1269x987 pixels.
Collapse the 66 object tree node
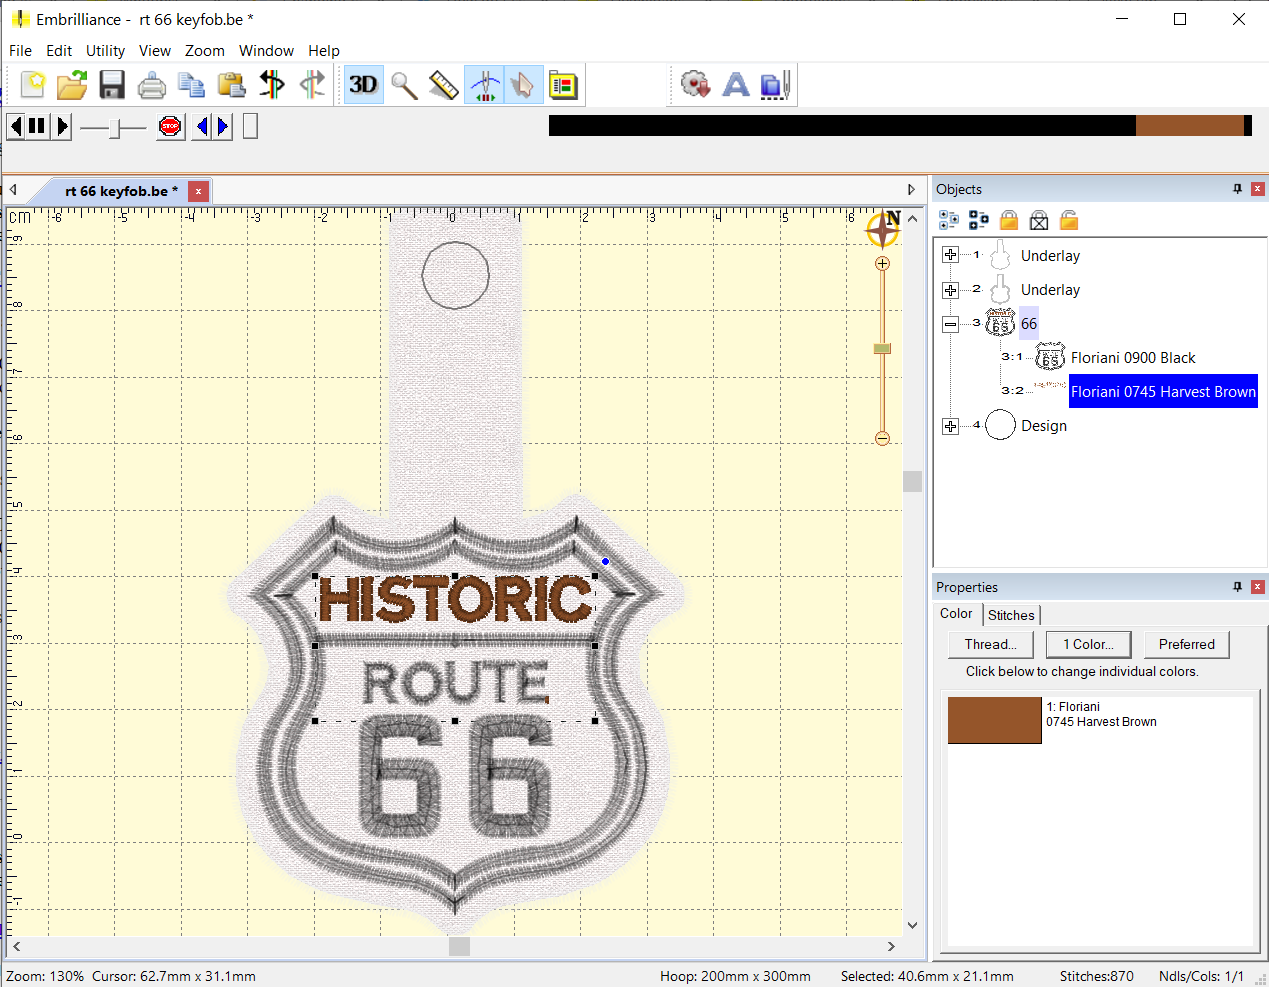[x=950, y=324]
